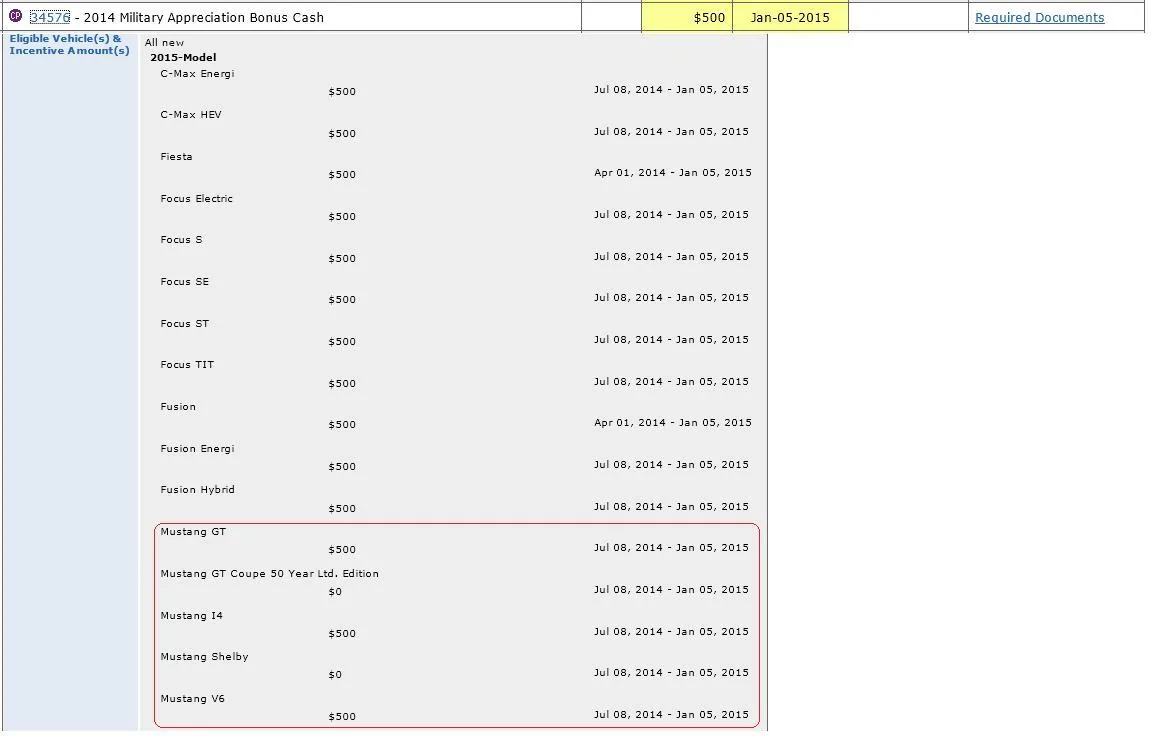Click the purple CP icon beside program 34576
Viewport: 1151px width, 736px height.
pos(15,16)
